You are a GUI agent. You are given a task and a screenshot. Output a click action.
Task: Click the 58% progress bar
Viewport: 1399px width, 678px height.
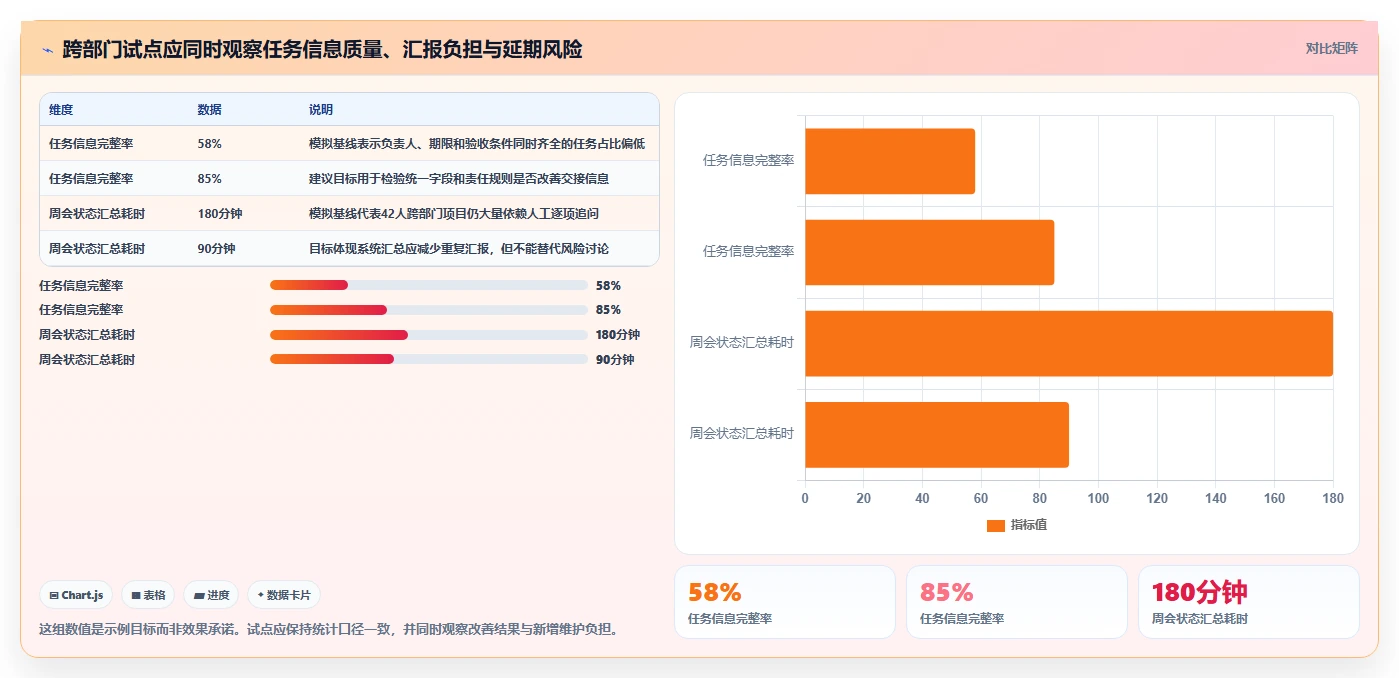click(429, 285)
